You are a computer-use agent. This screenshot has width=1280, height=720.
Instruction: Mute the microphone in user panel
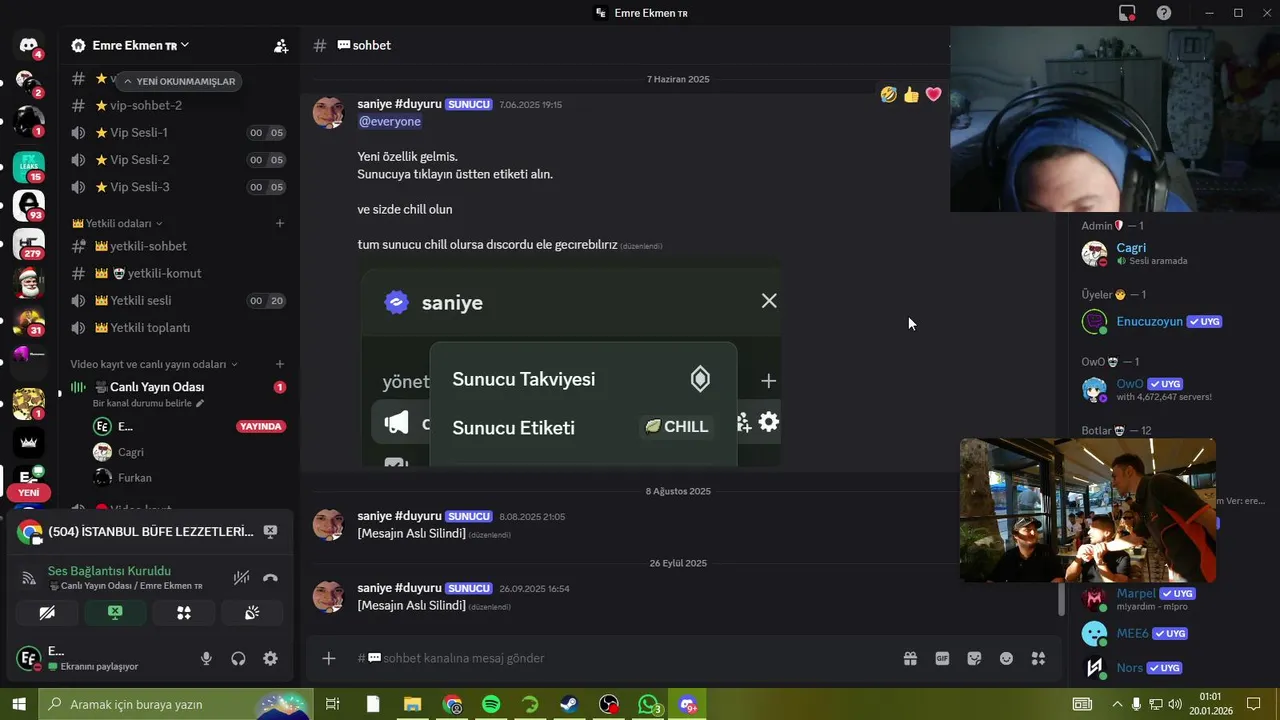click(x=206, y=658)
